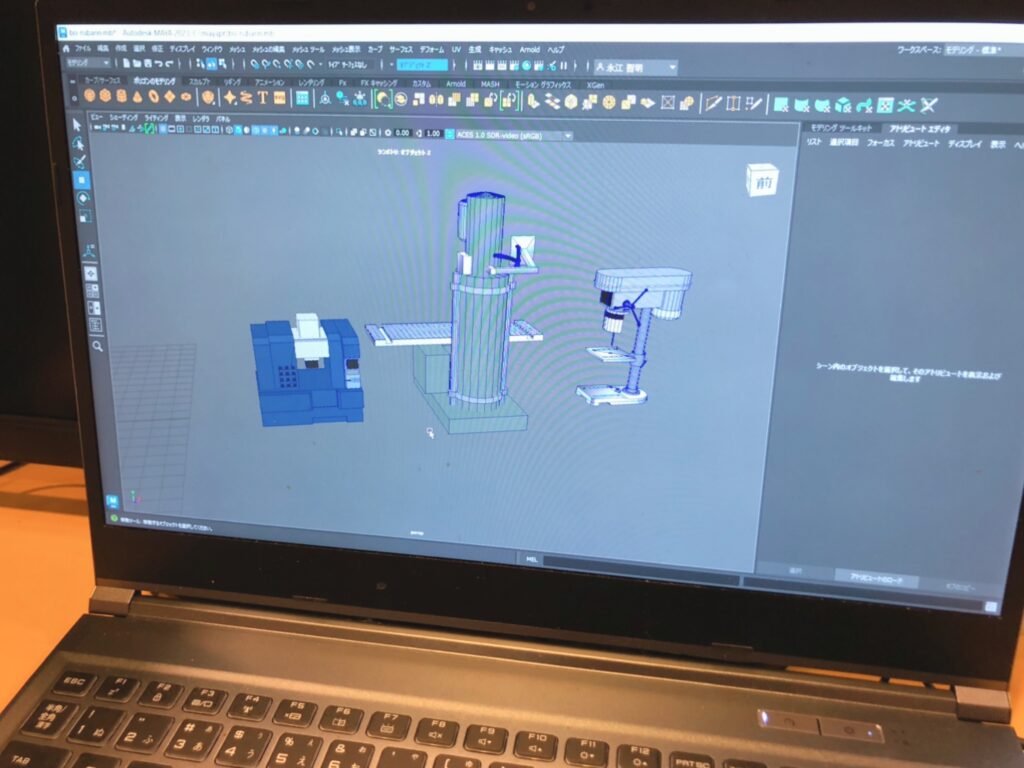
Task: Open the Outliner layout button
Action: click(95, 325)
